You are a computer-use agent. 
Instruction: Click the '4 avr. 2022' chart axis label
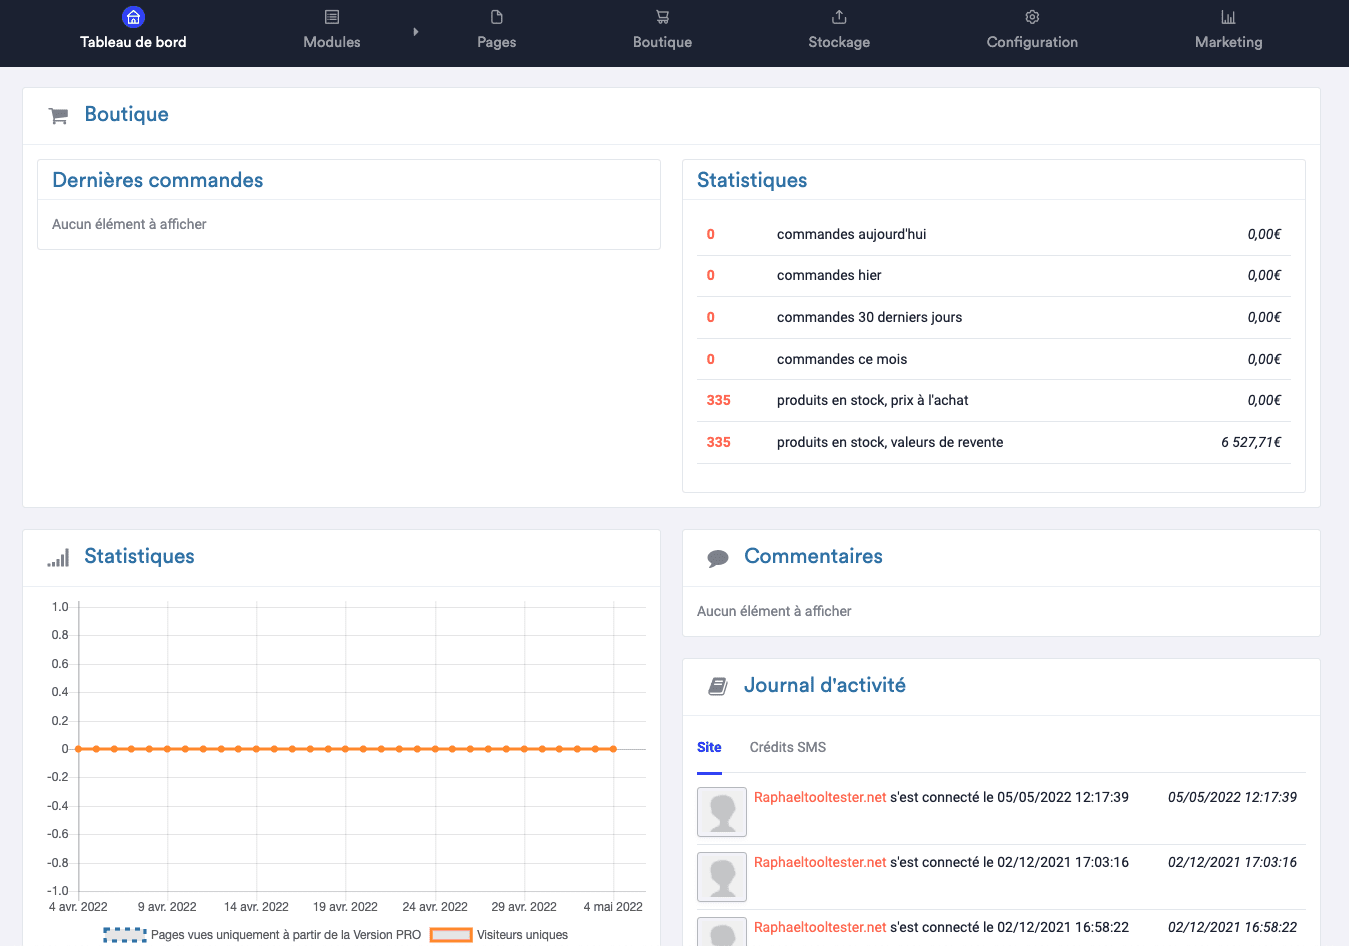point(78,907)
